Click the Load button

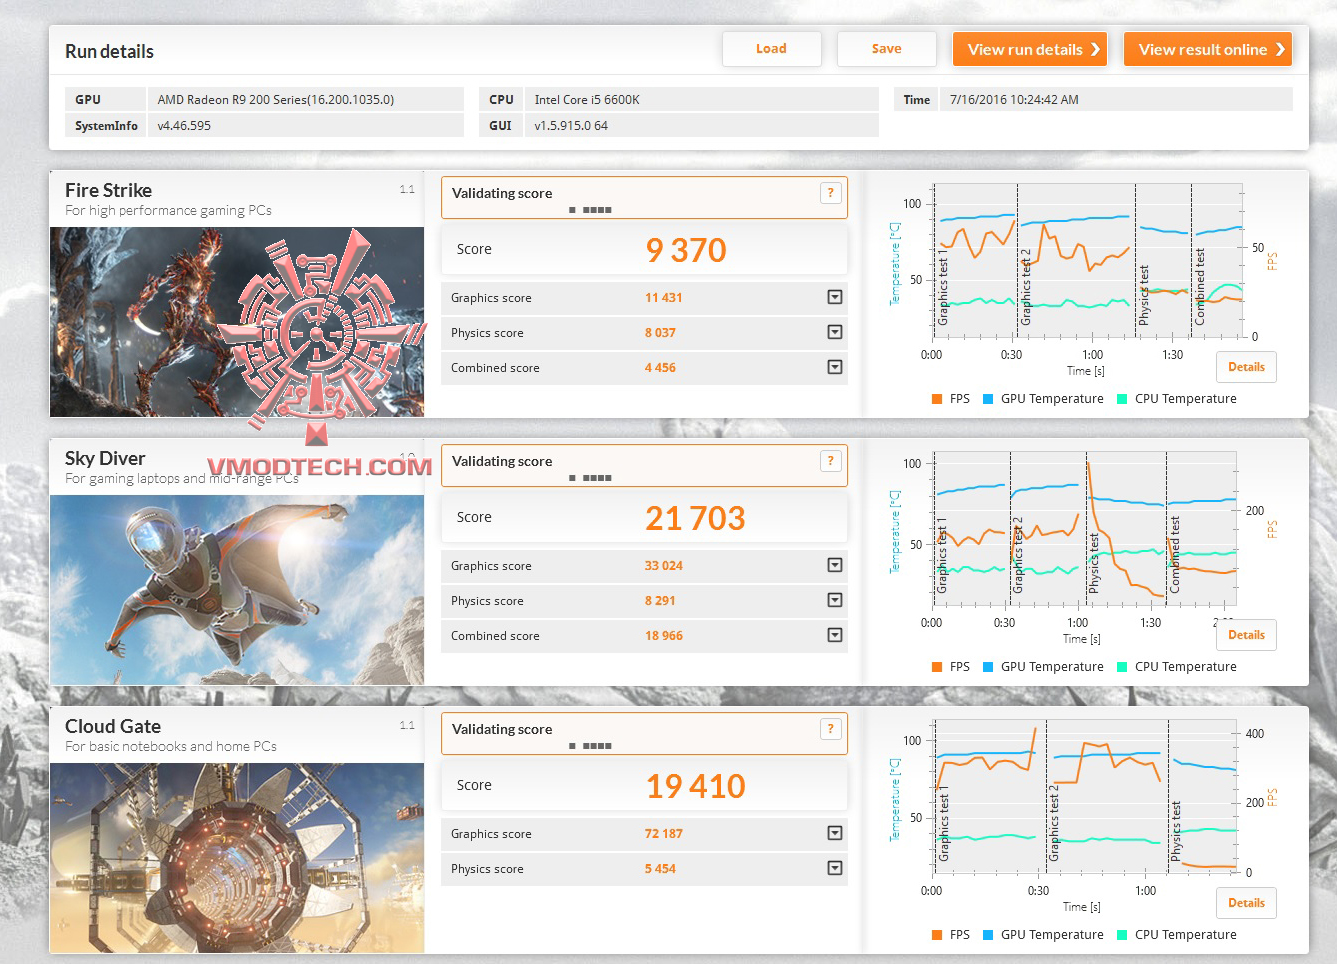pyautogui.click(x=771, y=49)
